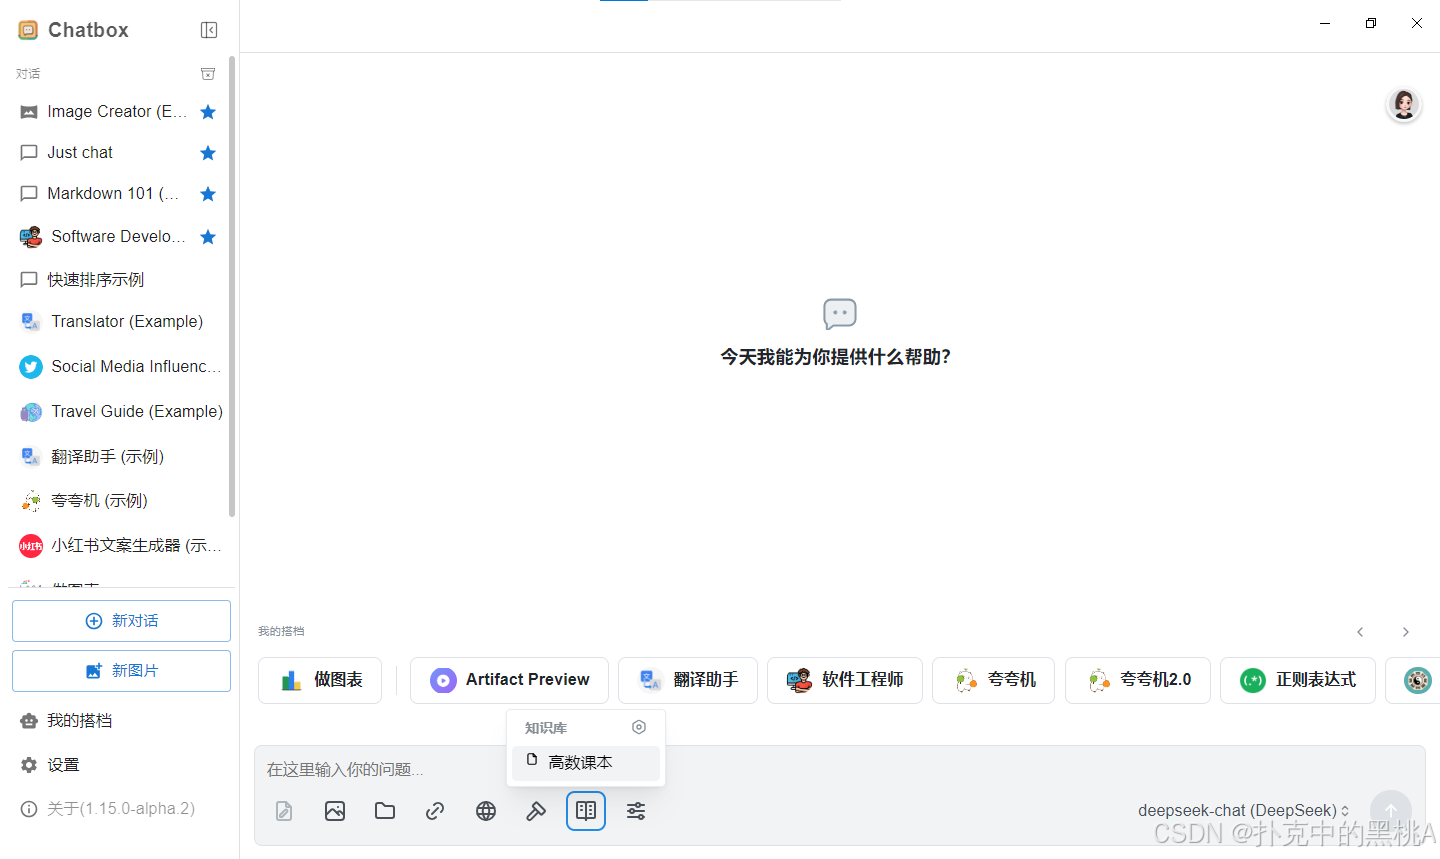This screenshot has height=859, width=1440.
Task: Open conversation settings sliders icon
Action: click(636, 811)
